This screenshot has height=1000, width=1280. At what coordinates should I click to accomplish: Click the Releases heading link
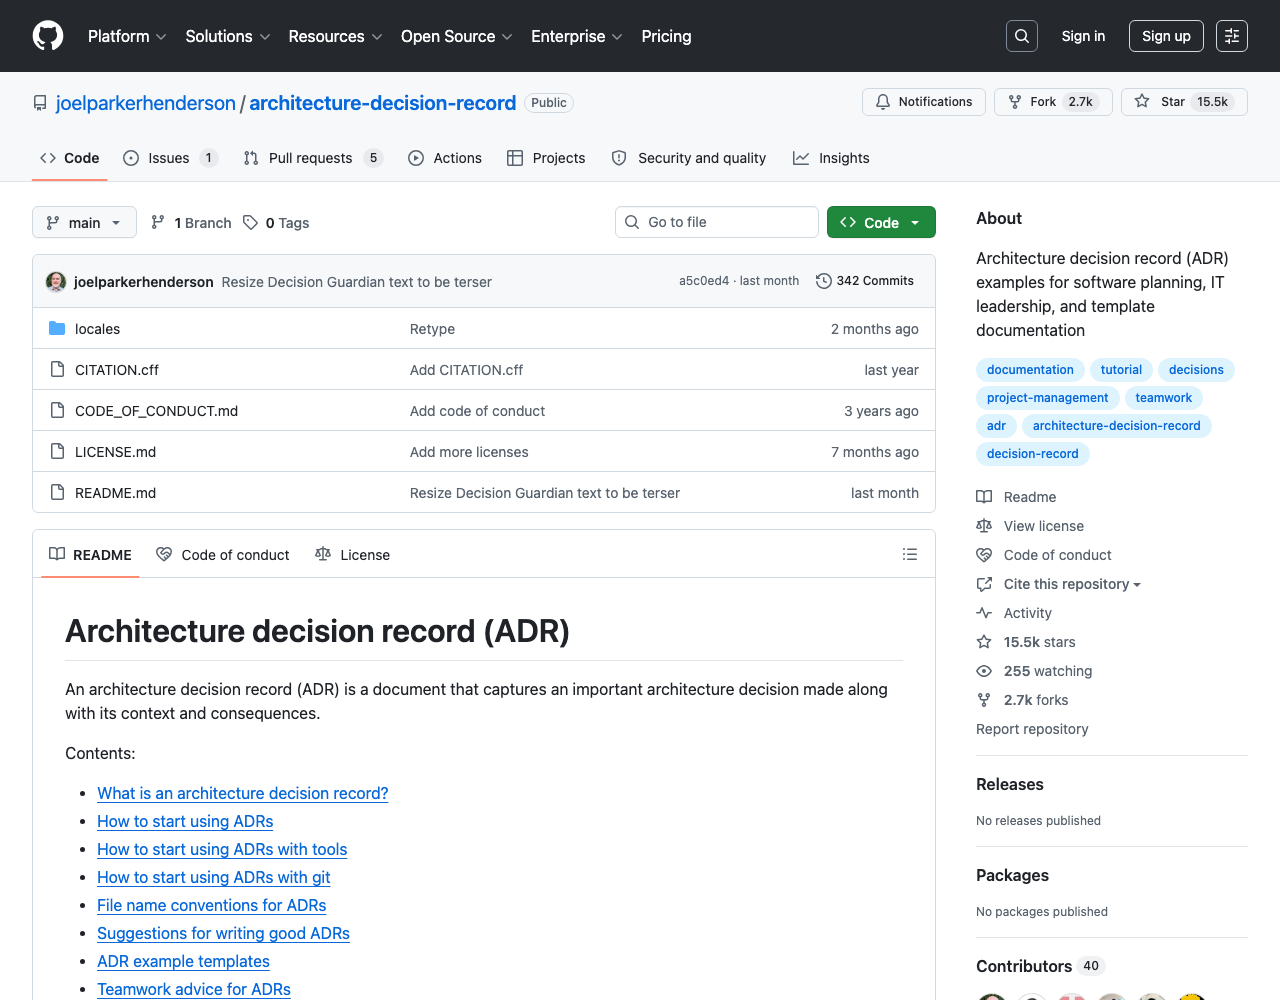point(1010,784)
